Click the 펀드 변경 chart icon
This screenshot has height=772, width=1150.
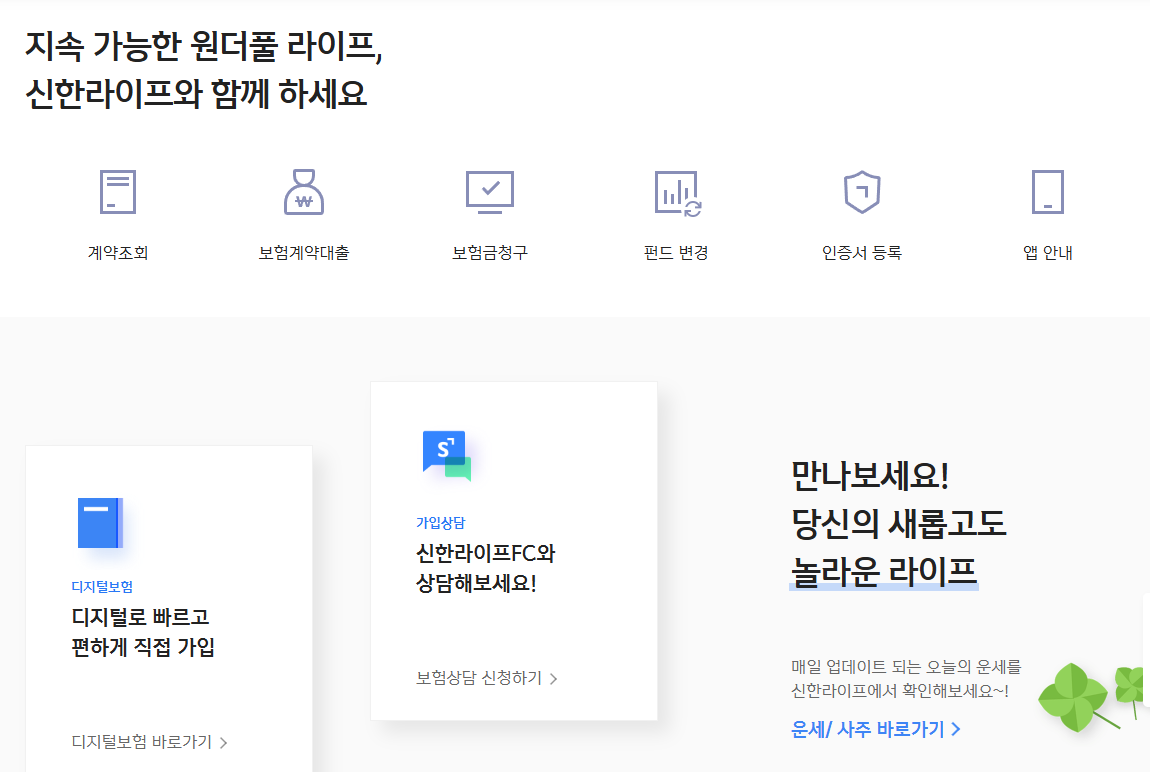(678, 194)
